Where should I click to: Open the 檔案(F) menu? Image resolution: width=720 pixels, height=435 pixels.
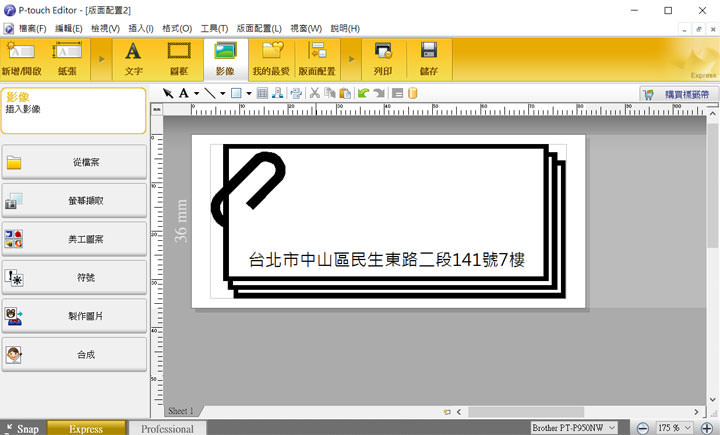point(27,28)
